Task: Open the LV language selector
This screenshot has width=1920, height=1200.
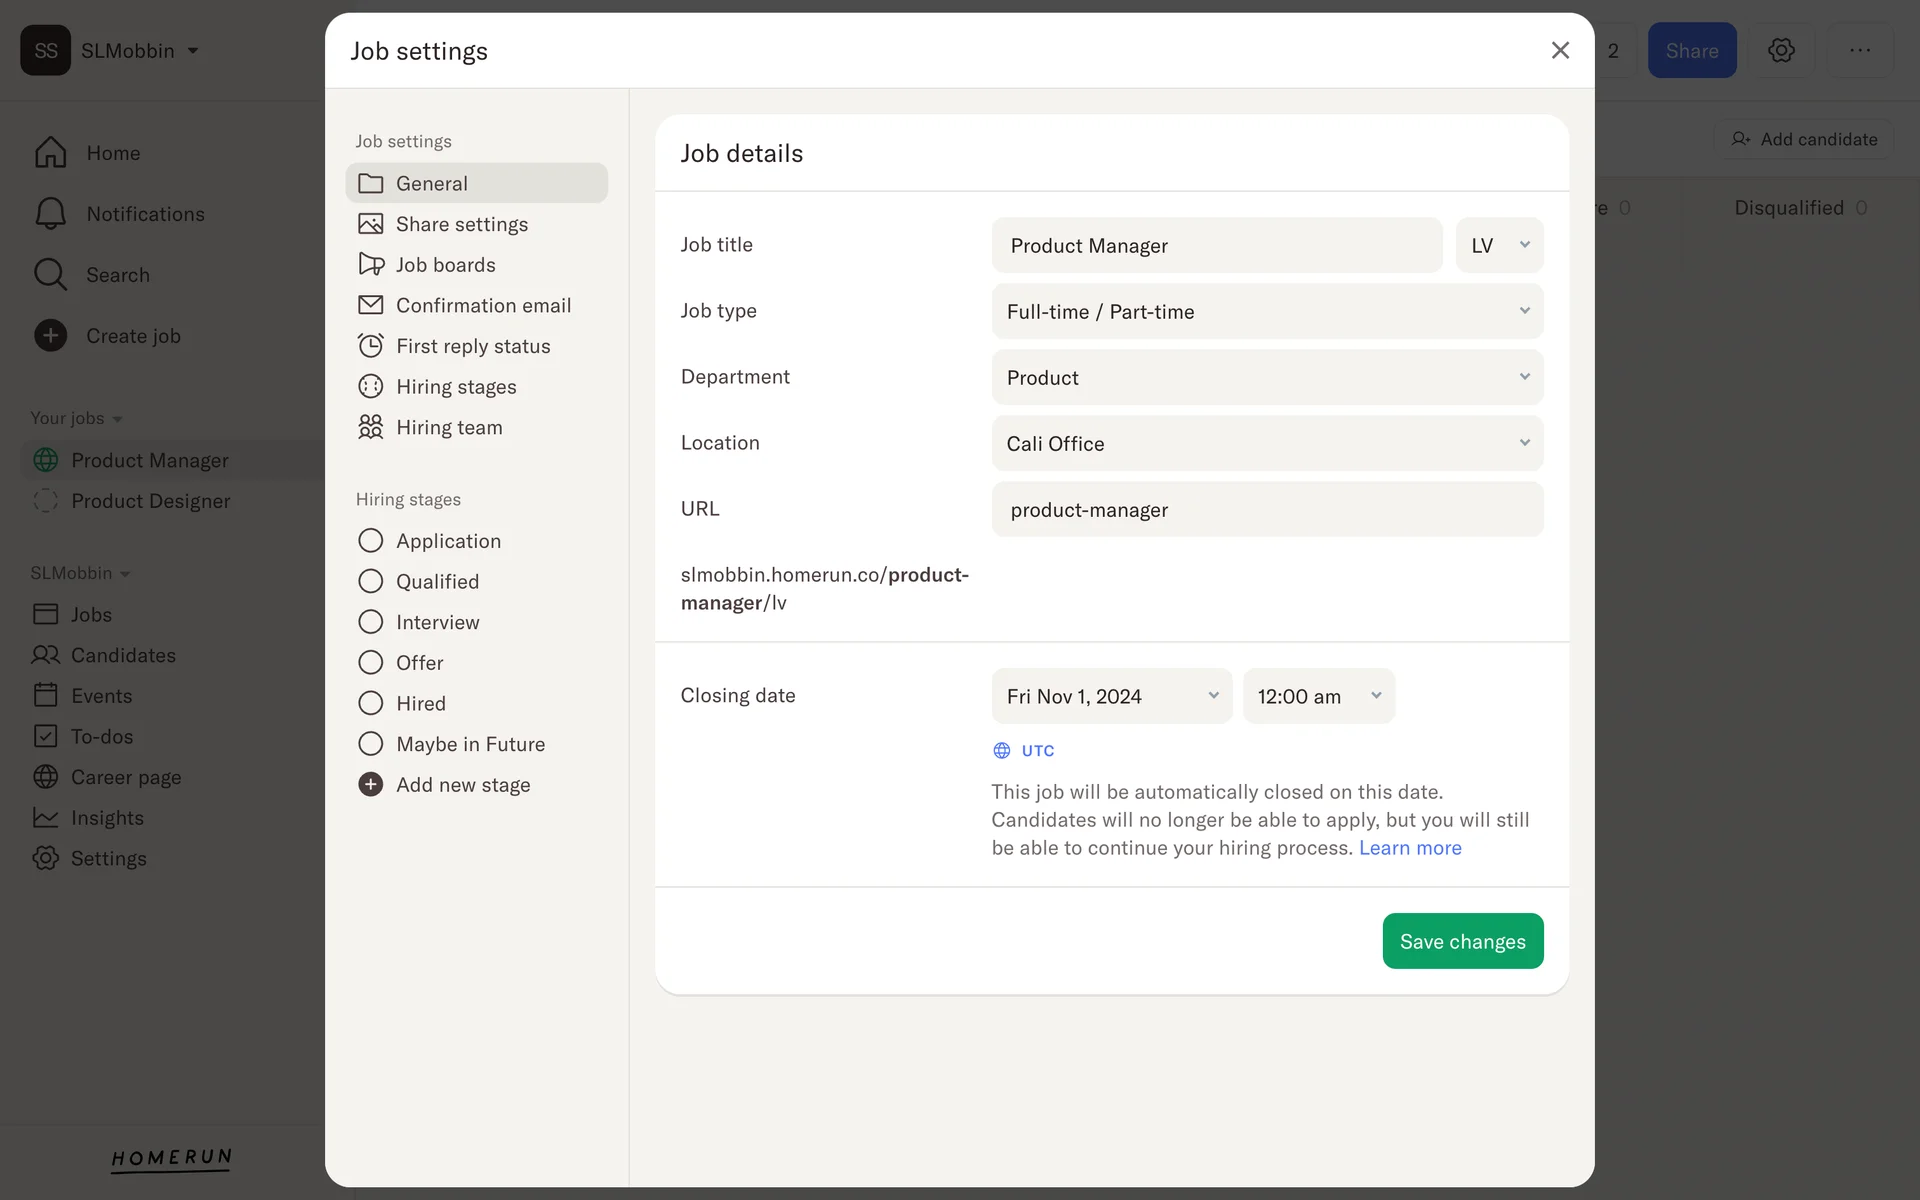Action: pos(1498,245)
